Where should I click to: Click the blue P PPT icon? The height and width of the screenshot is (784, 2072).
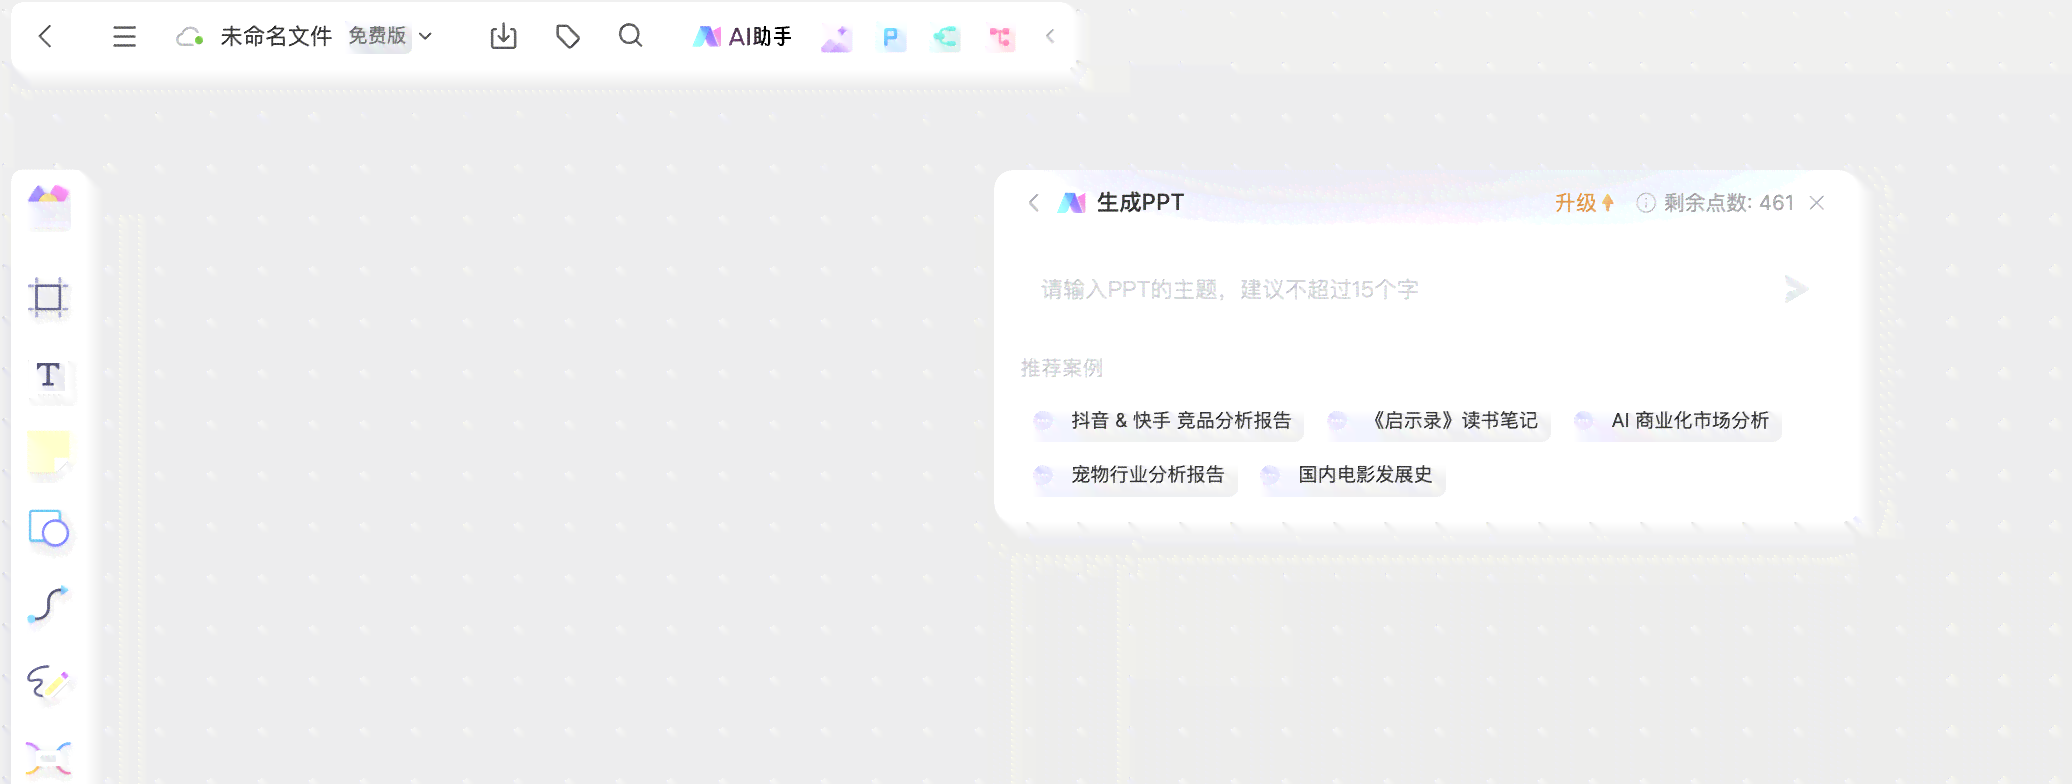coord(891,38)
